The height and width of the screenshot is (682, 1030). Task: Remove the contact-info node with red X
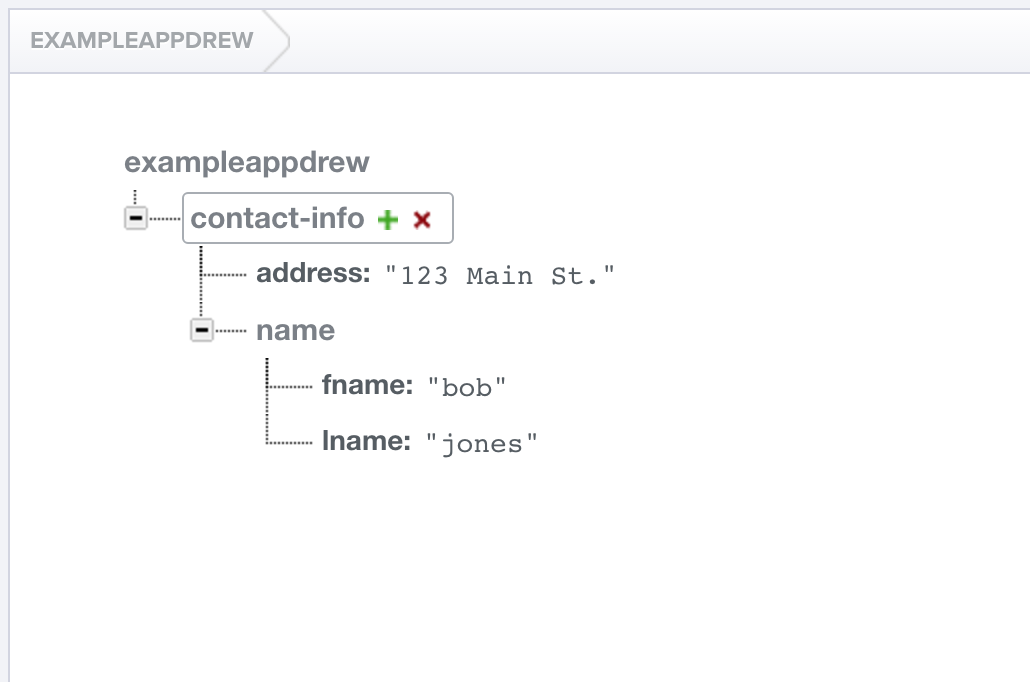422,220
